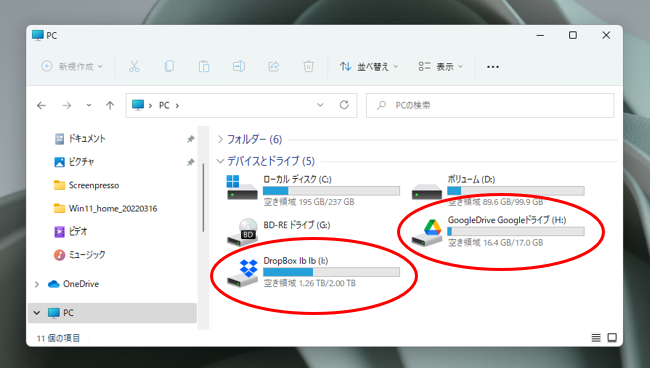Switch to details view icon in status bar
Screen dimensions: 650x368
(x=596, y=338)
